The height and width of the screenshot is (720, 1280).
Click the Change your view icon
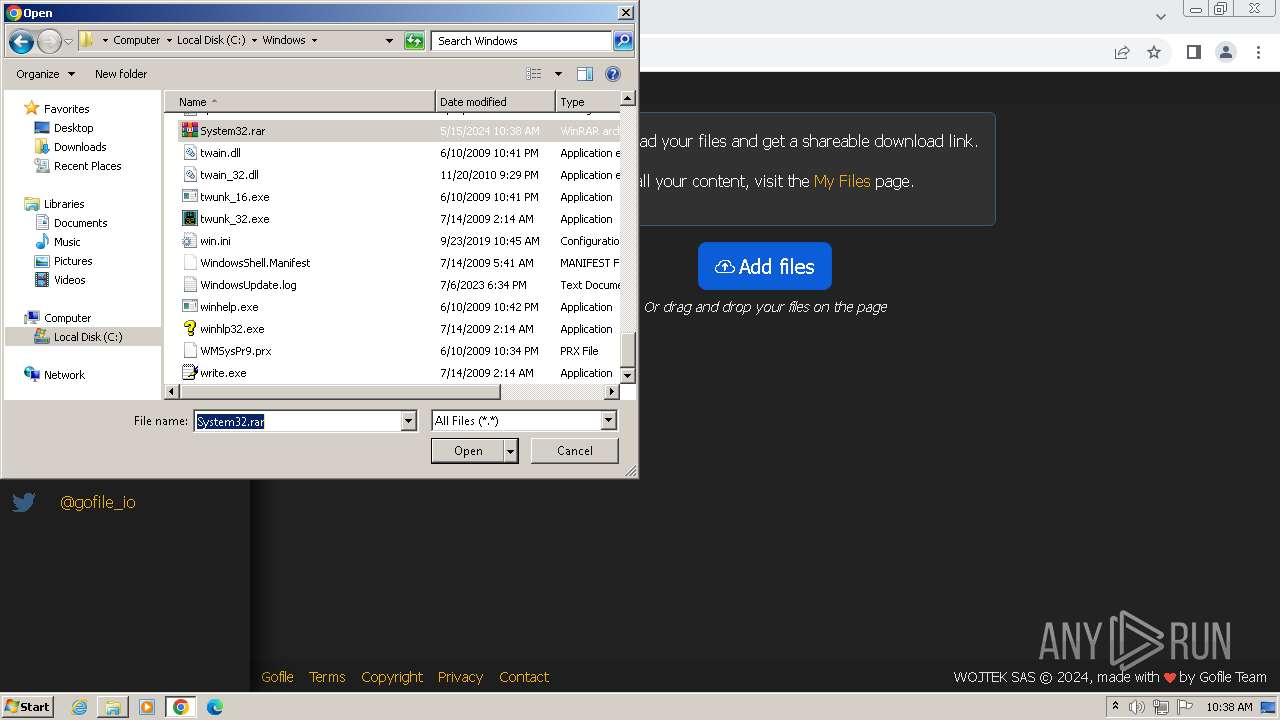tap(534, 74)
